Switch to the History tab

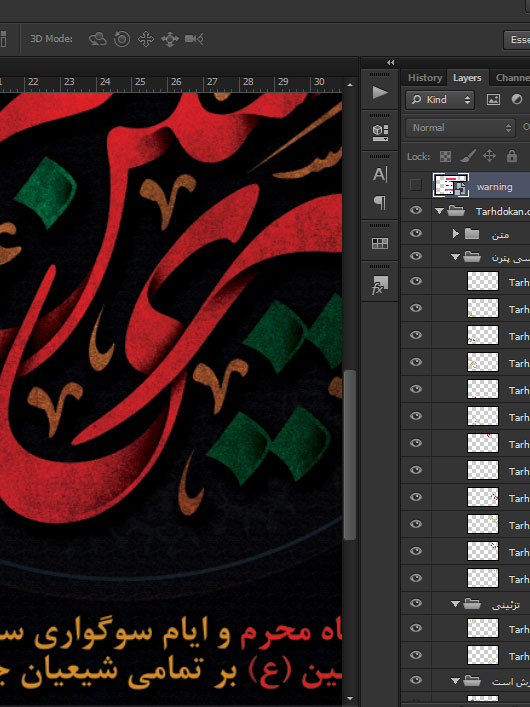click(x=425, y=78)
